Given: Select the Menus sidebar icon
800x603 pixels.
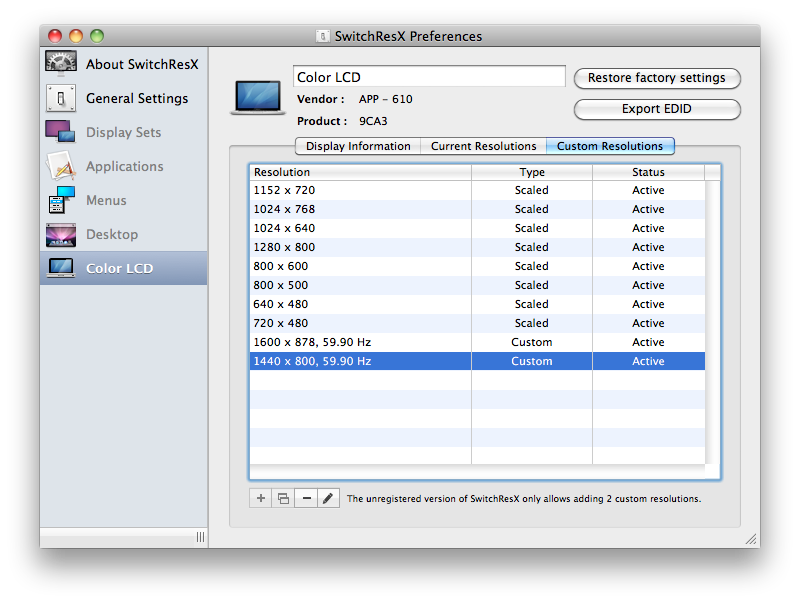Looking at the screenshot, I should pos(61,200).
